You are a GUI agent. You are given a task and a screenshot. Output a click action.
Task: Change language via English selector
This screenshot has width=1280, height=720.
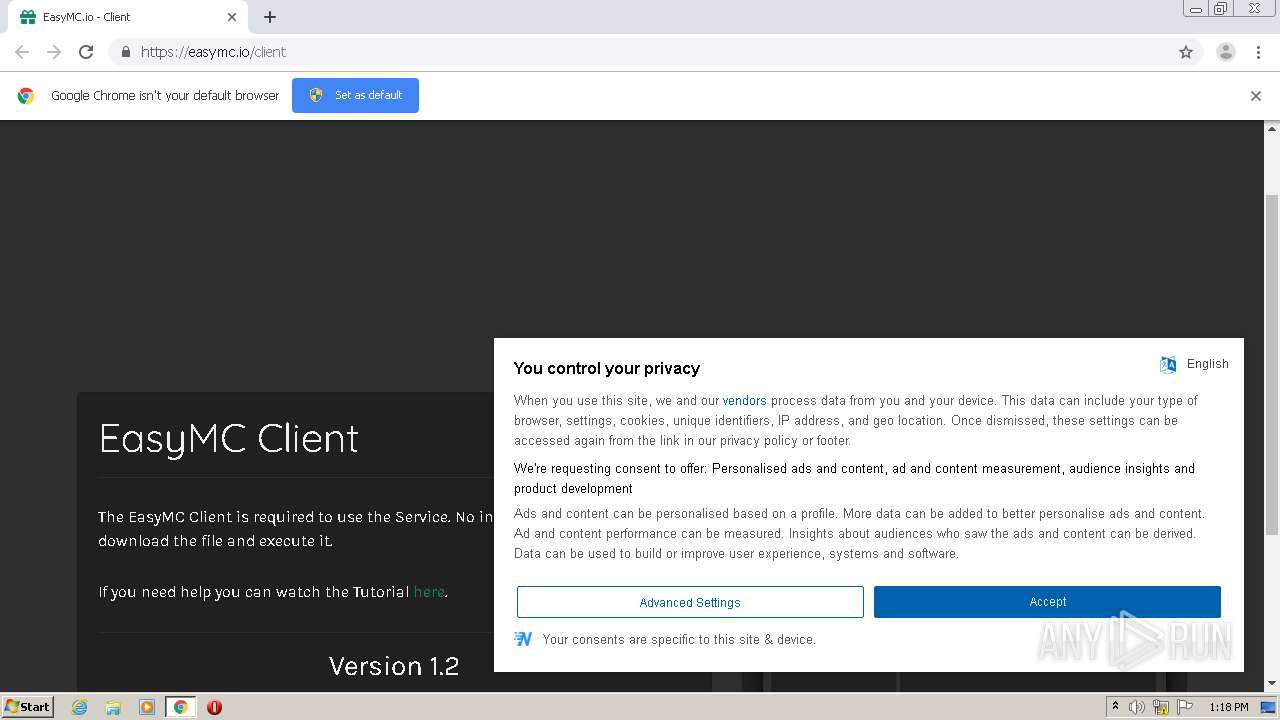[x=1207, y=364]
